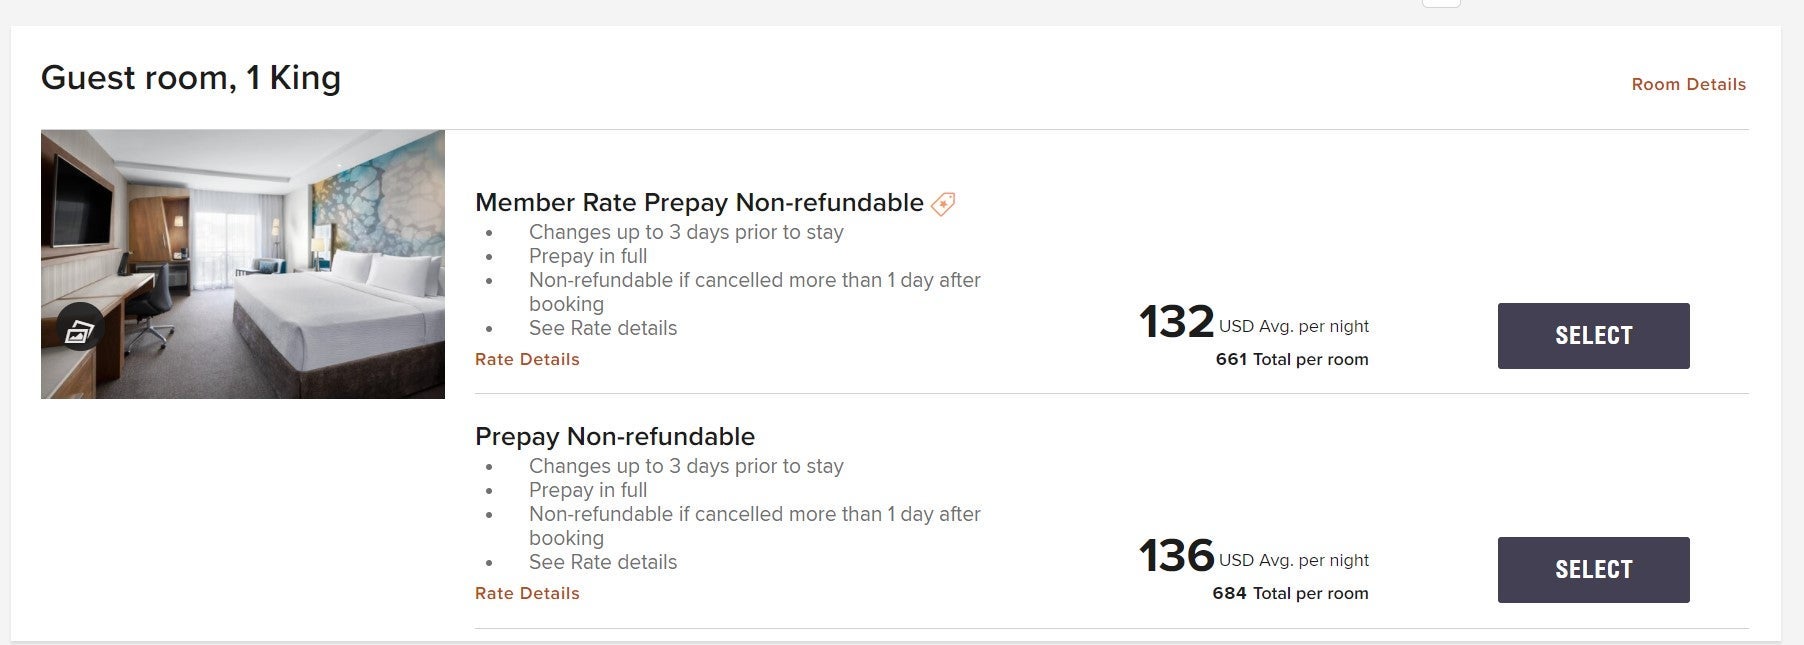
Task: Click the "Guest room, 1 King" heading
Action: point(191,78)
